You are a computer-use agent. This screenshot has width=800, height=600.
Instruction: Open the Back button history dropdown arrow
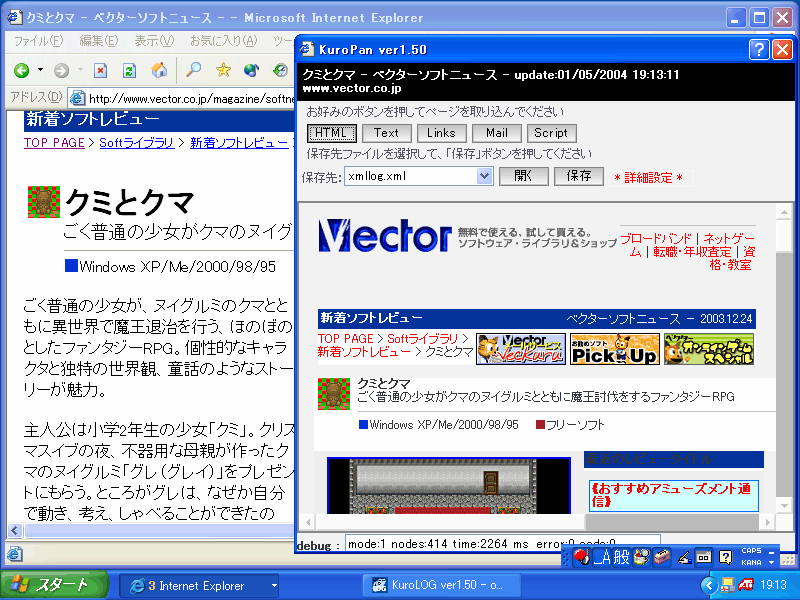click(40, 70)
